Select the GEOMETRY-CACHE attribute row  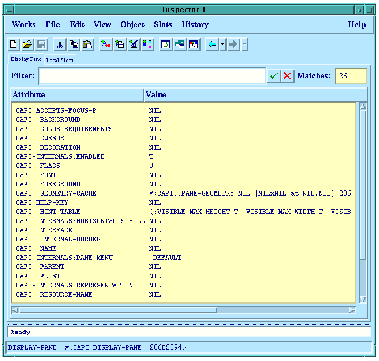(x=184, y=193)
